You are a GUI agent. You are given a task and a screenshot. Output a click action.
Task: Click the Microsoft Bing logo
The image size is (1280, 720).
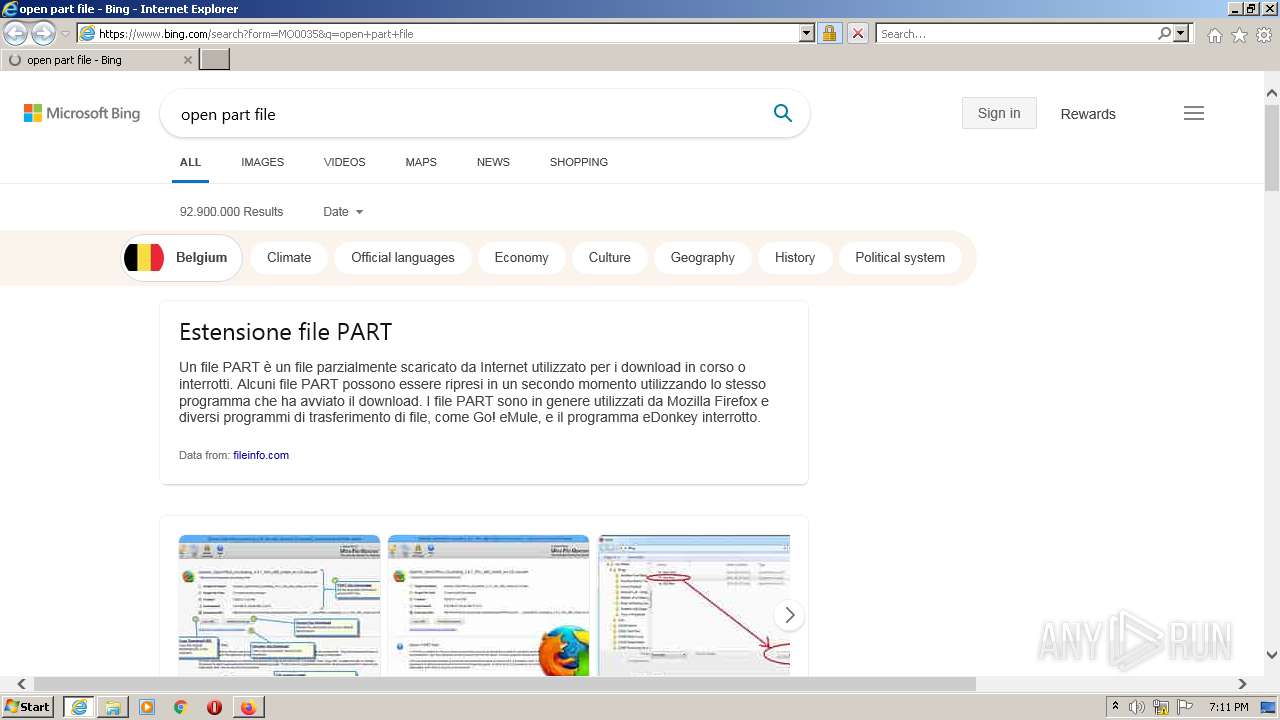click(x=82, y=114)
